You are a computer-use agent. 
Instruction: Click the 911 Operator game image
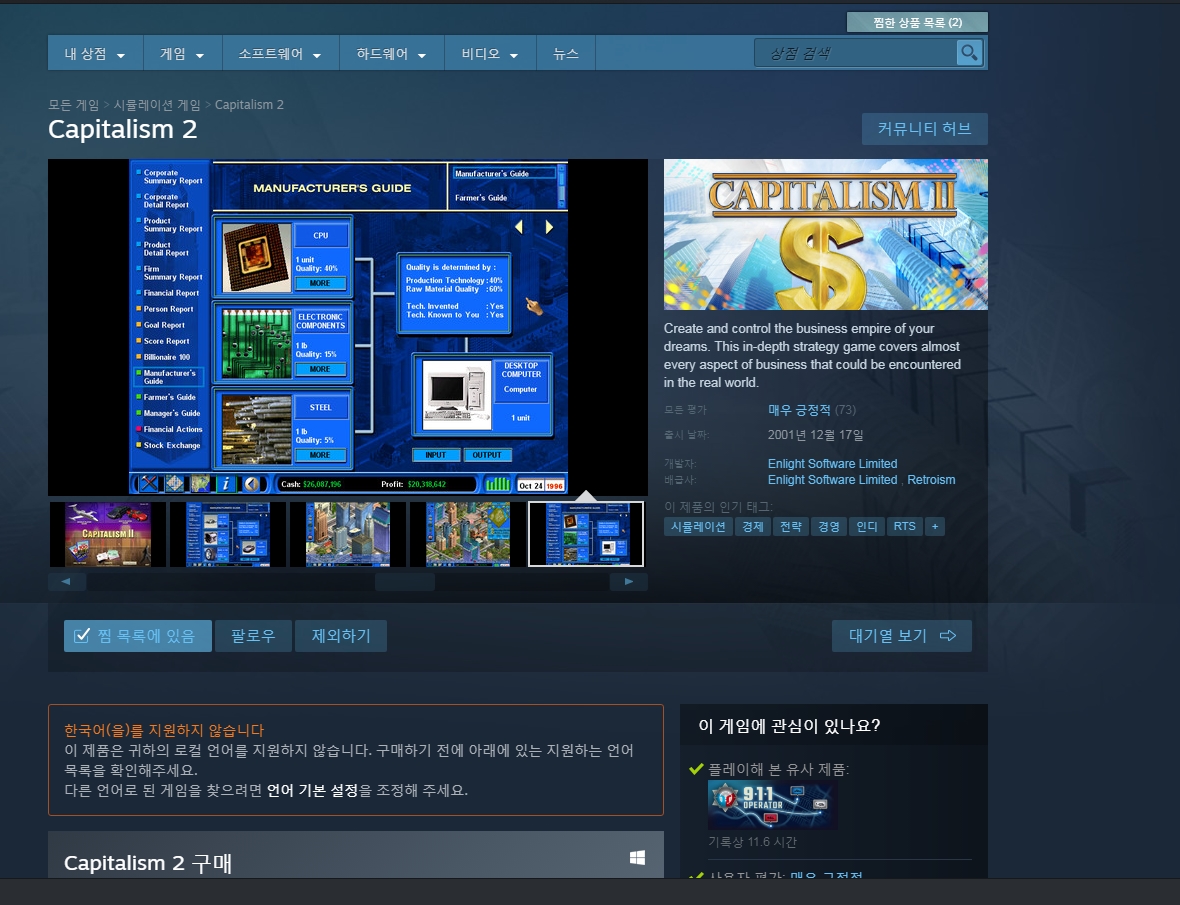(x=772, y=804)
